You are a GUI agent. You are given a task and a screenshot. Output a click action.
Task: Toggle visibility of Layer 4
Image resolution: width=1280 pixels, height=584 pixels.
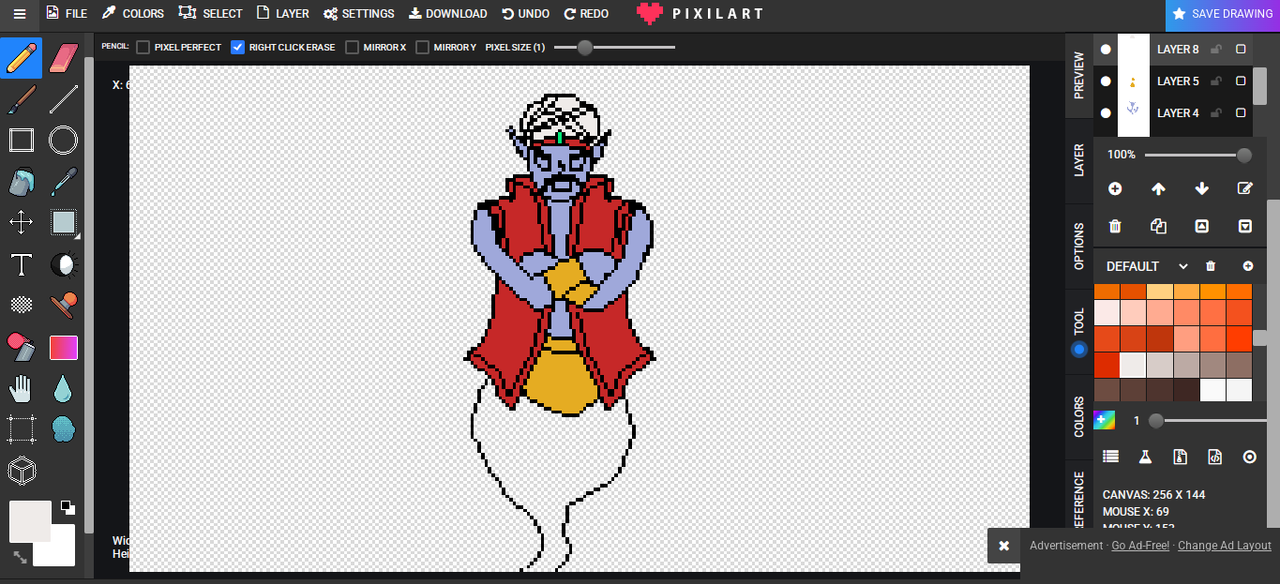point(1106,113)
